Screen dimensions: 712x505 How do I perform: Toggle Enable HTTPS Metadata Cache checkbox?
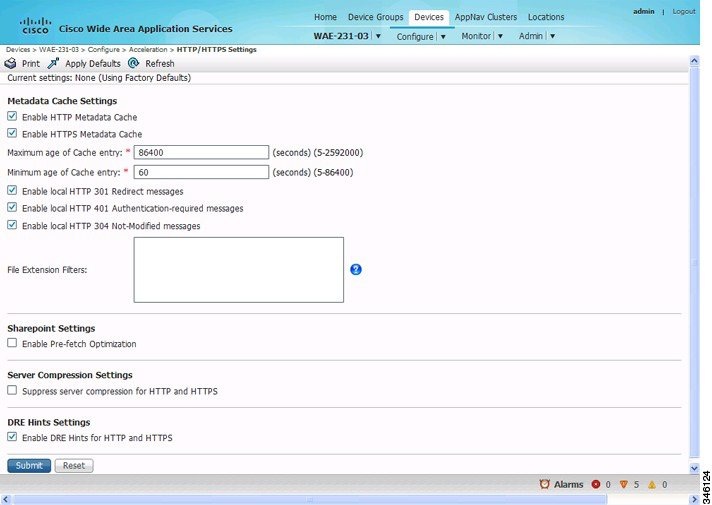pos(12,133)
